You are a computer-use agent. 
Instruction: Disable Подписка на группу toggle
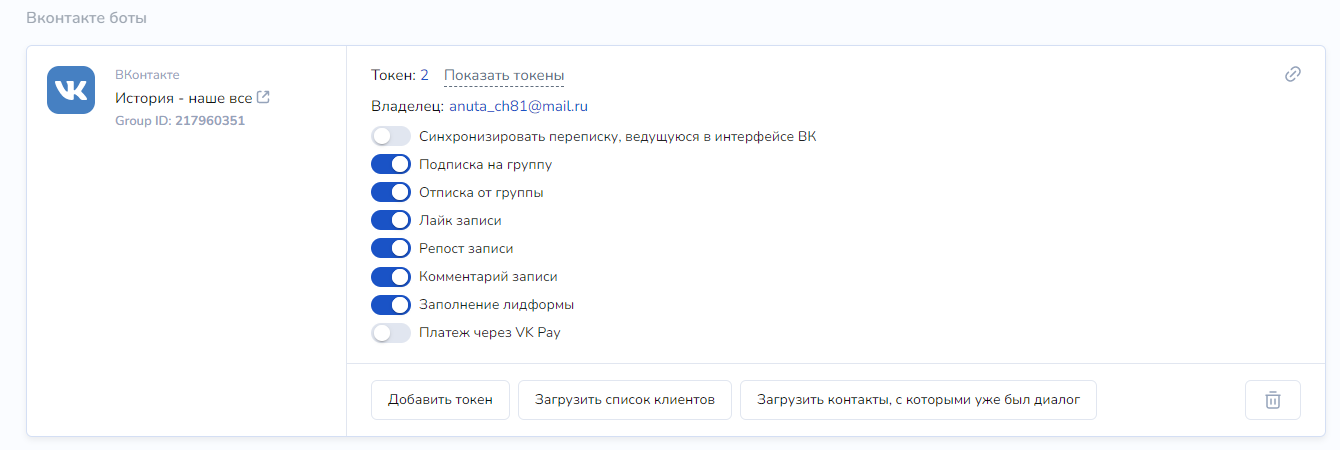391,165
